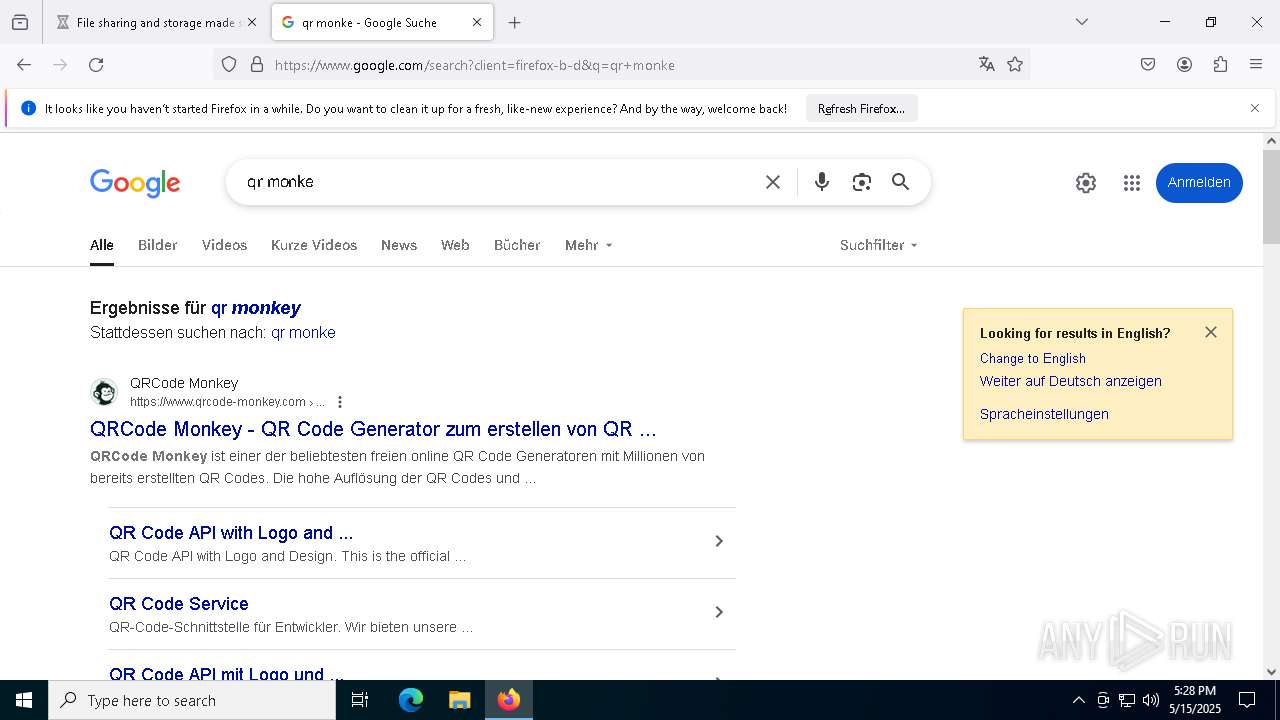The width and height of the screenshot is (1280, 720).
Task: Open the Firefox application menu
Action: point(1256,65)
